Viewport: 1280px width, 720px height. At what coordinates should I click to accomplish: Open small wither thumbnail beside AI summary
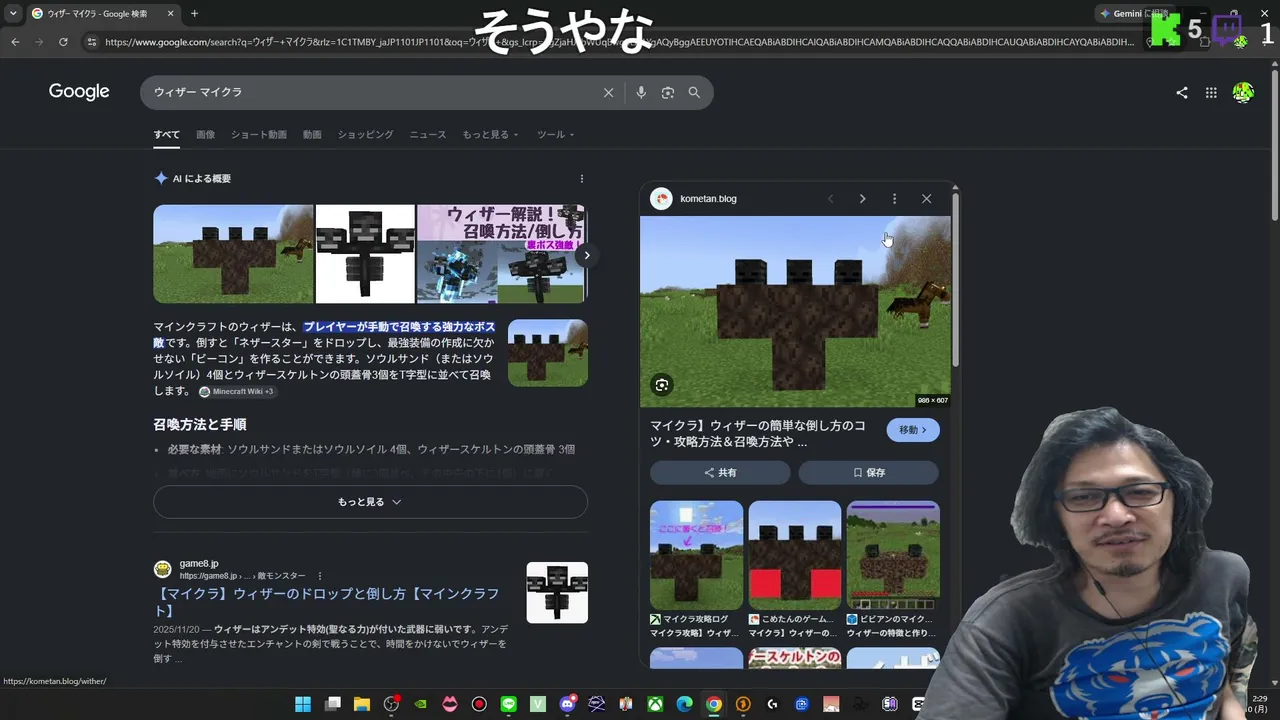click(x=548, y=353)
